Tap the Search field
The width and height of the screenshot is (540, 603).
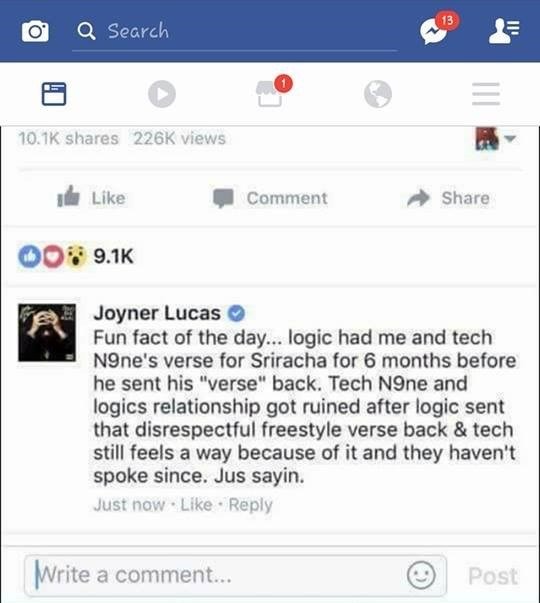235,32
